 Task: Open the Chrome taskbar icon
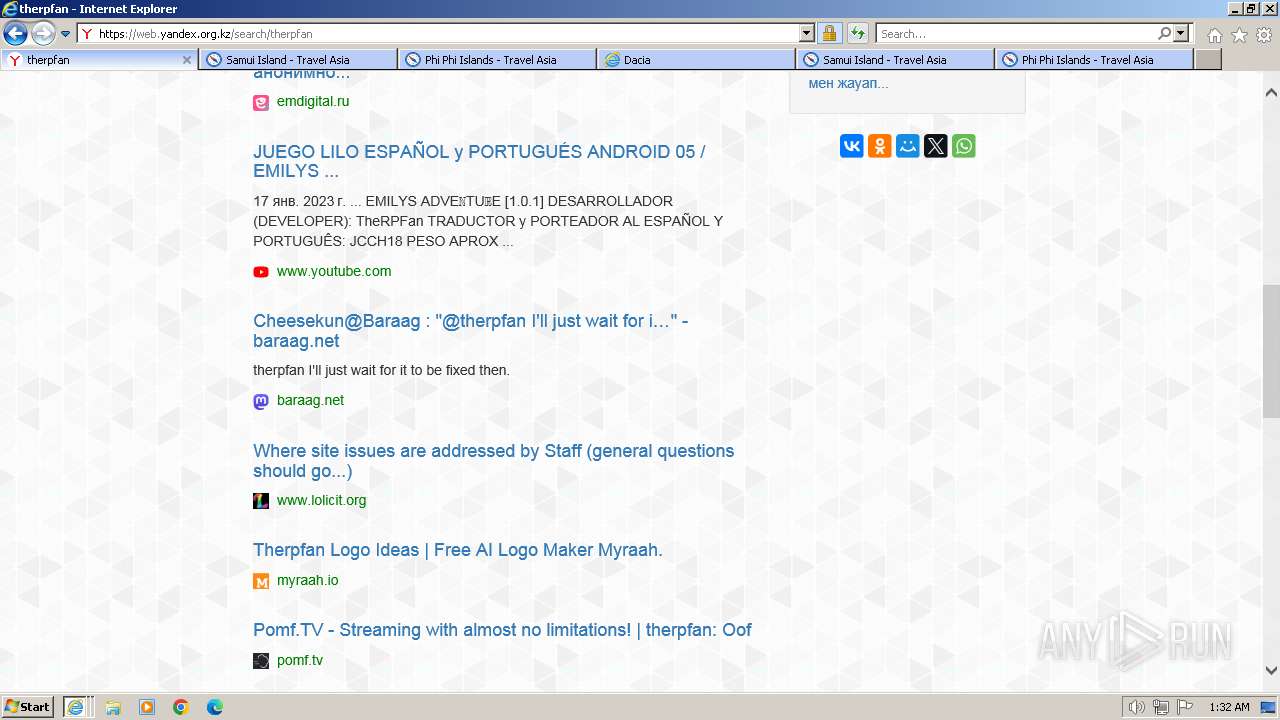coord(181,707)
